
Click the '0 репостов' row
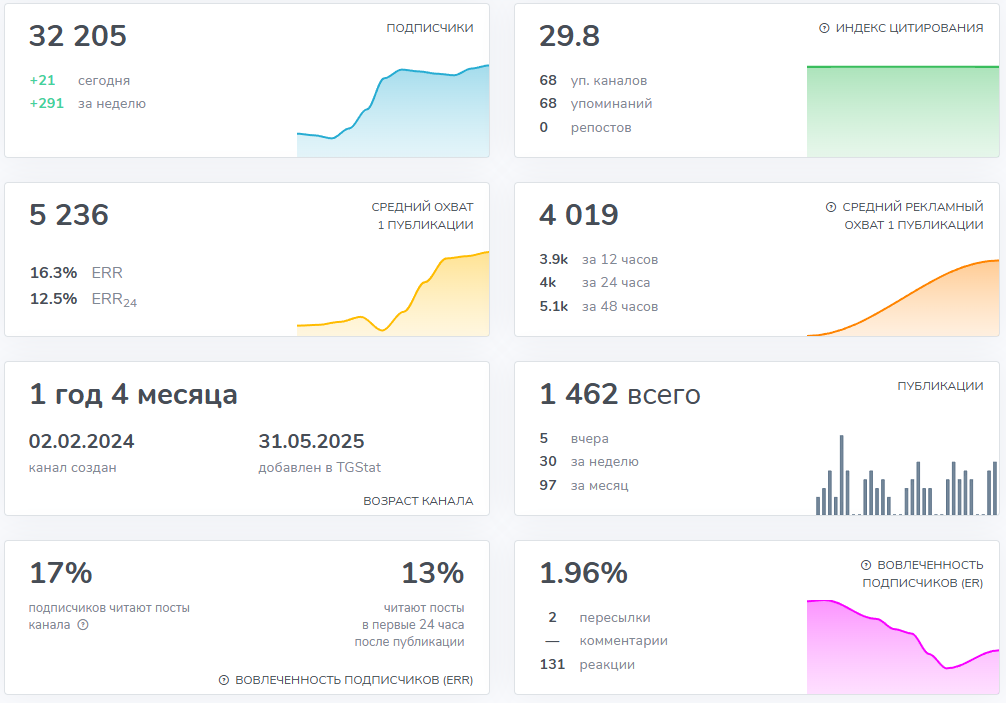pyautogui.click(x=585, y=127)
